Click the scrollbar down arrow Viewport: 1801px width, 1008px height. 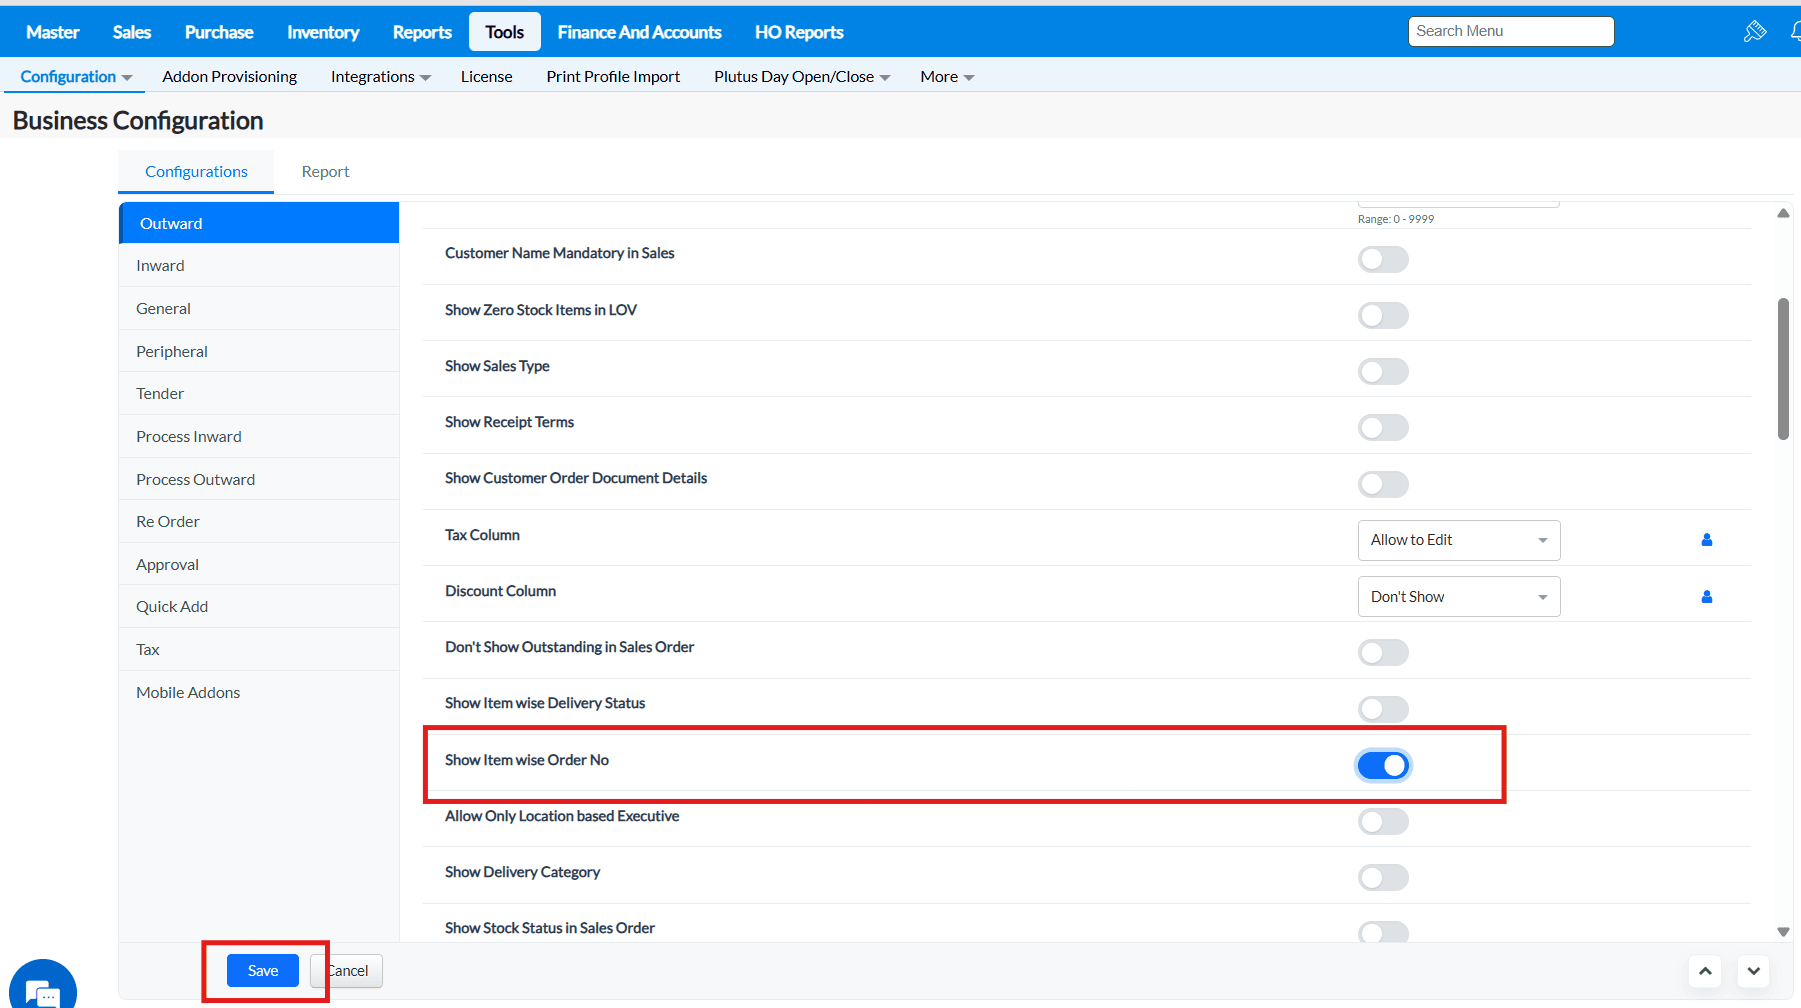click(x=1783, y=931)
